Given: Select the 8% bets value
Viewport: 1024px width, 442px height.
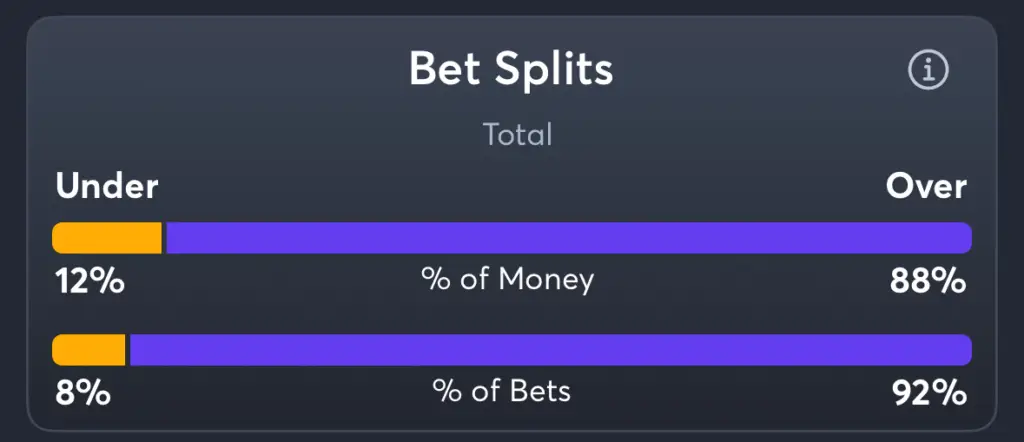Looking at the screenshot, I should (82, 394).
